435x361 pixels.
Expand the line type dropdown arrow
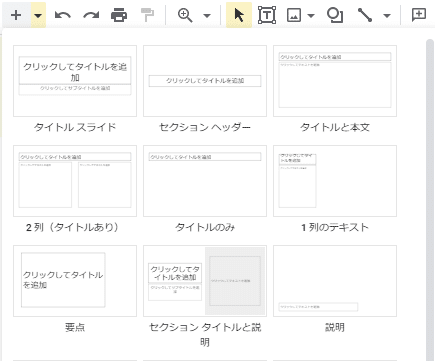(x=387, y=16)
